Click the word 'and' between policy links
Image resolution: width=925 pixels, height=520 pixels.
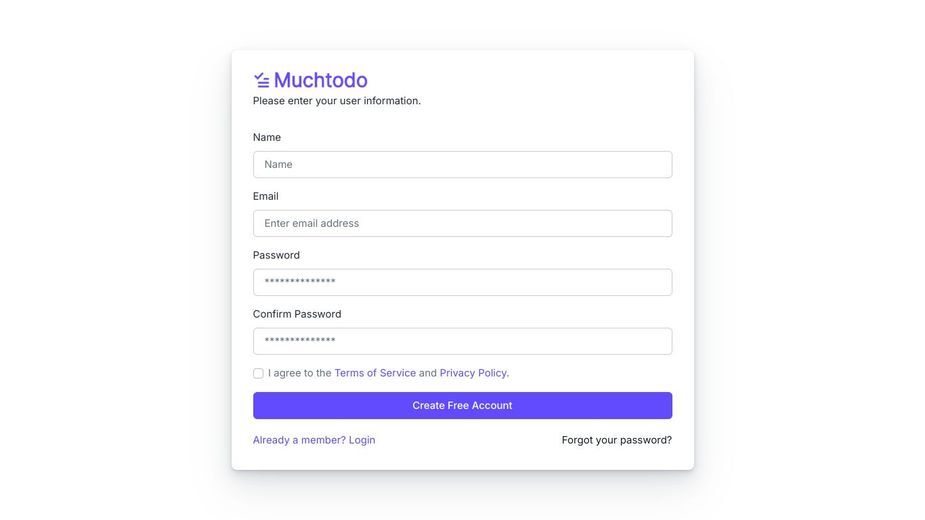pos(428,373)
